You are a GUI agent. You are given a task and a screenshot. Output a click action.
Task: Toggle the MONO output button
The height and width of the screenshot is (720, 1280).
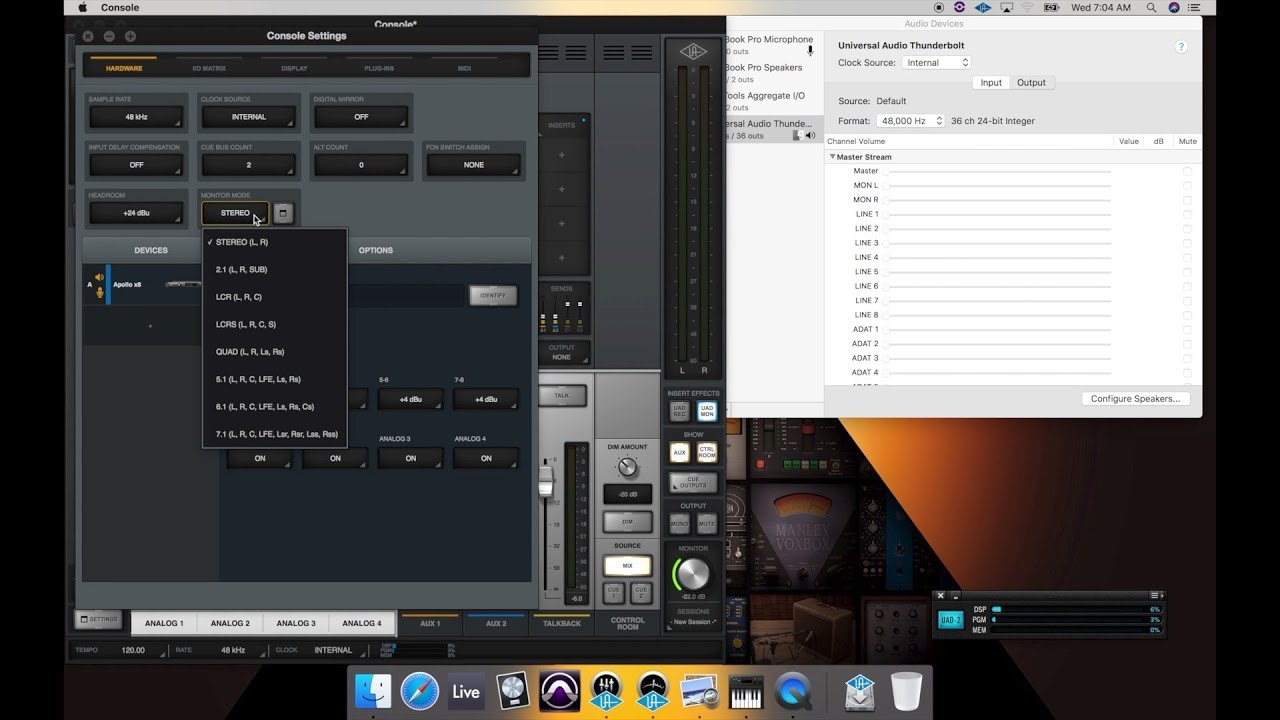(x=679, y=523)
